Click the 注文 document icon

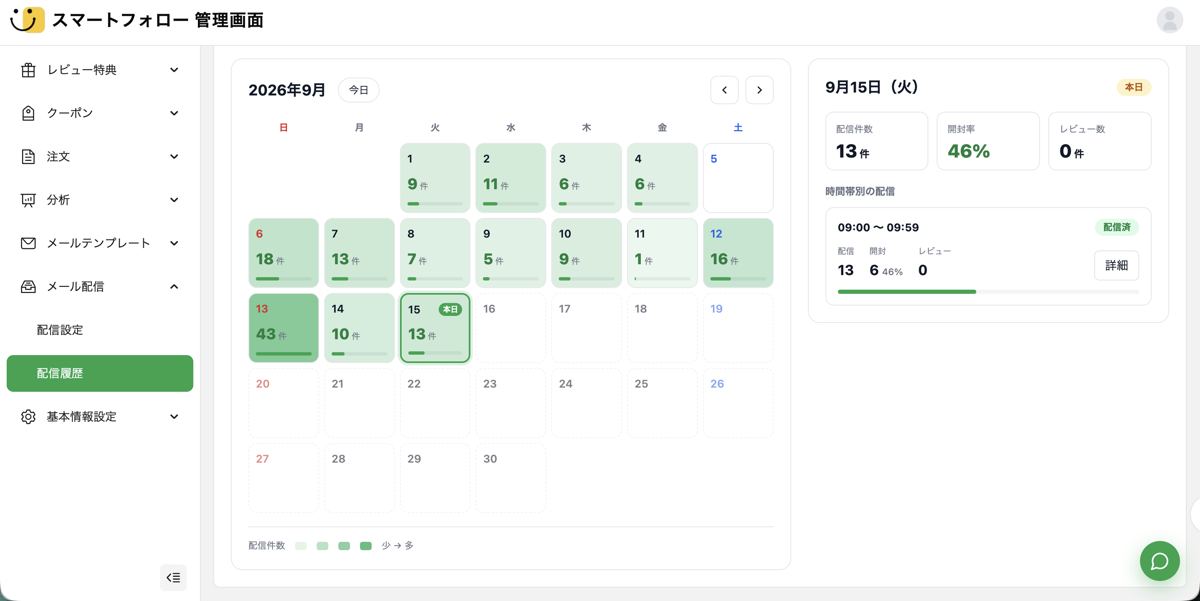pyautogui.click(x=28, y=157)
